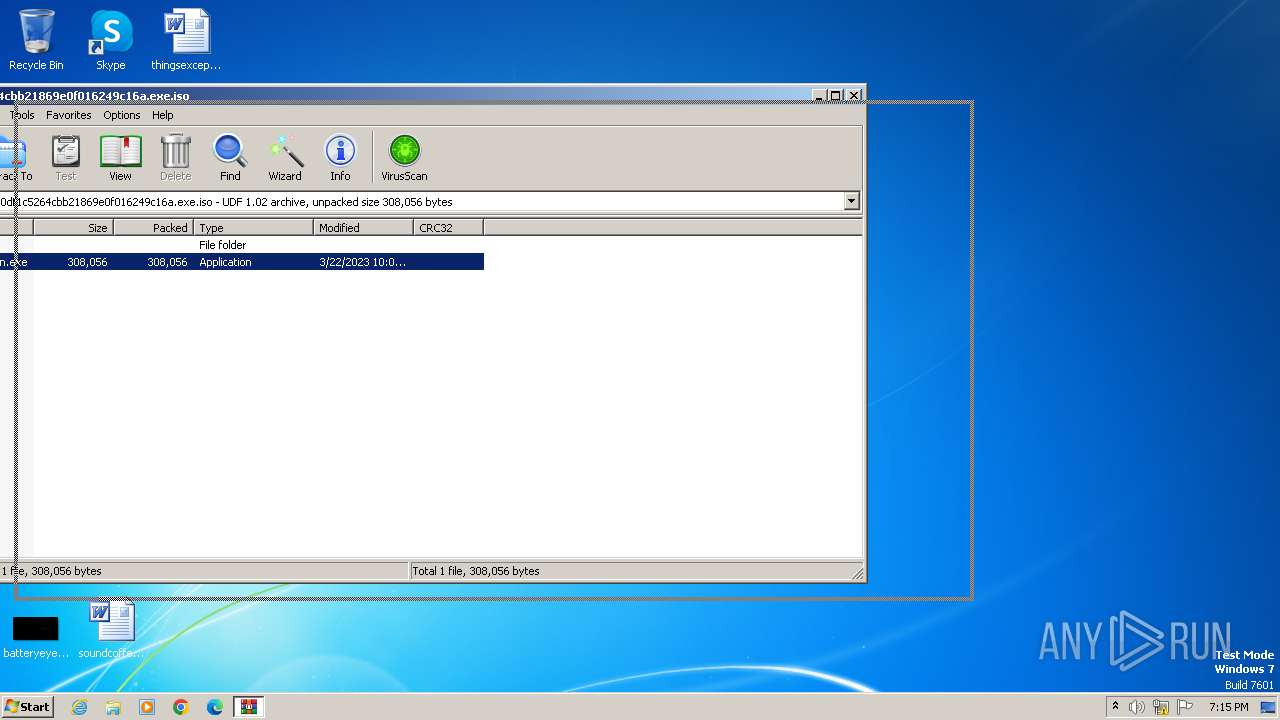Select the File folder row
This screenshot has width=1280, height=720.
point(241,245)
